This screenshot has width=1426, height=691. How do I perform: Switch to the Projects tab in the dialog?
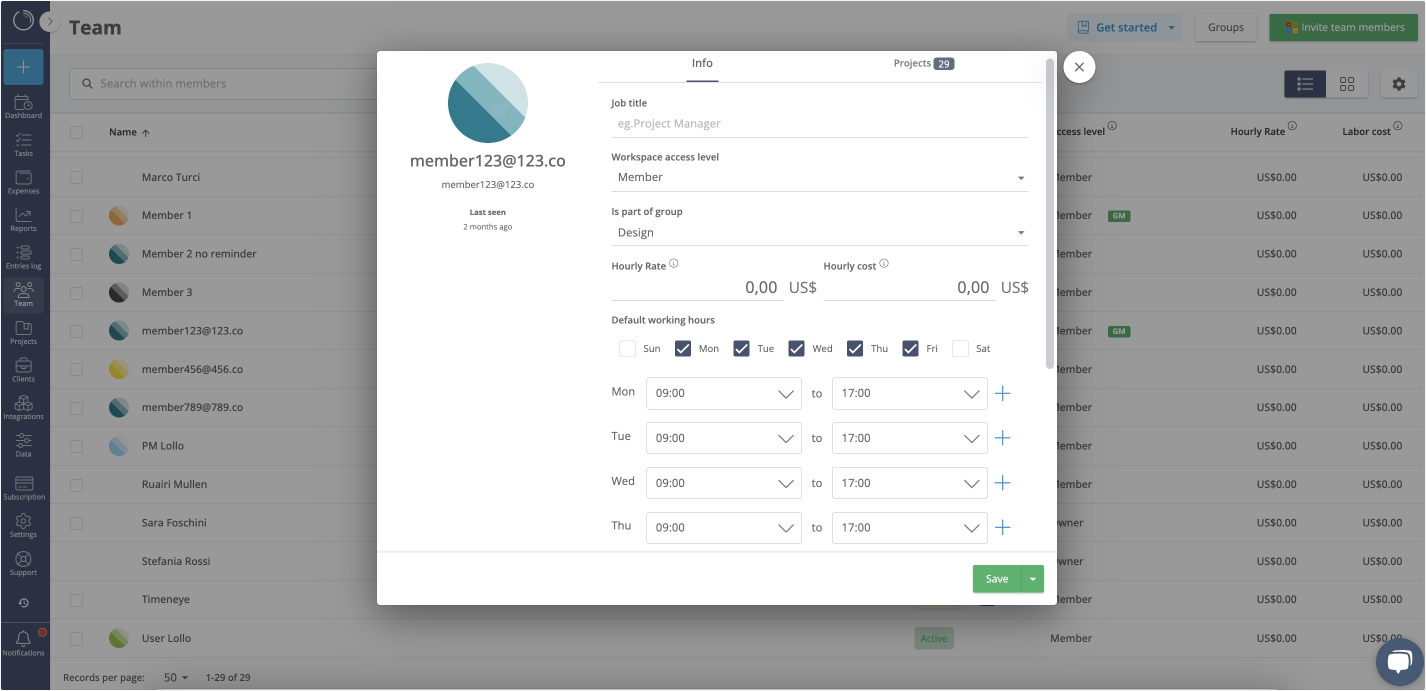click(916, 62)
